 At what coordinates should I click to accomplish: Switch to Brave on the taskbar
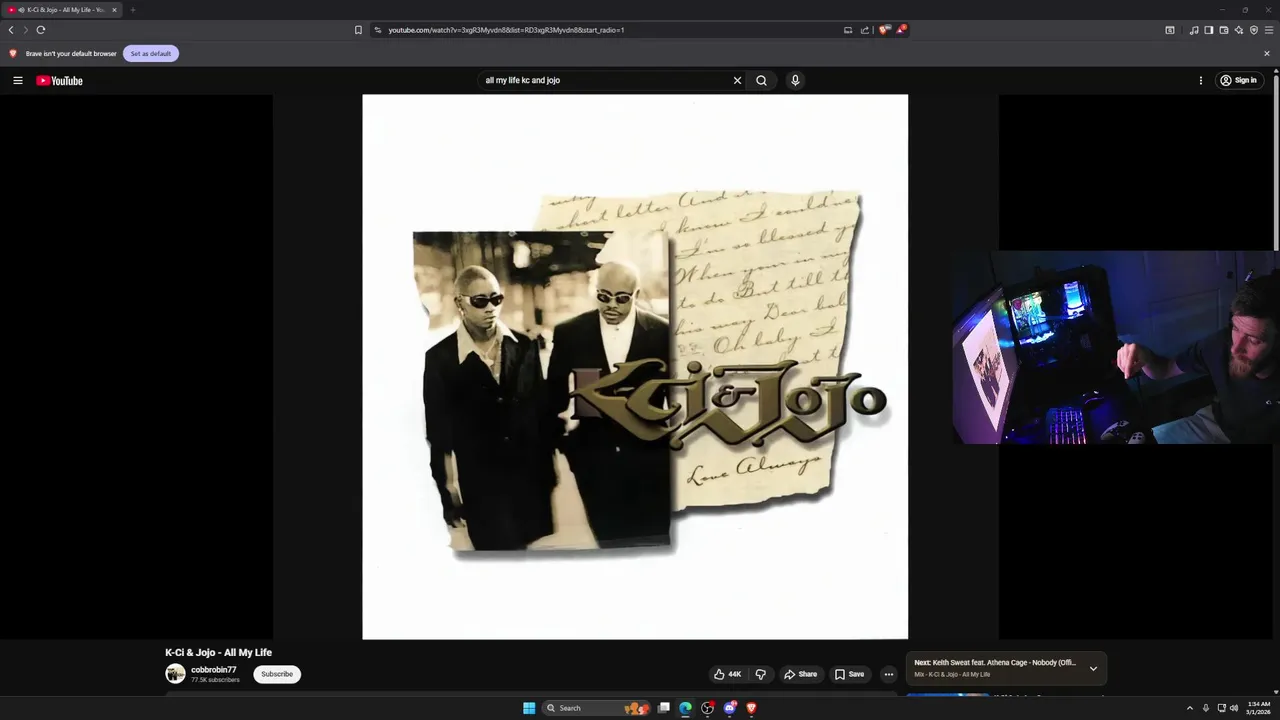(752, 708)
